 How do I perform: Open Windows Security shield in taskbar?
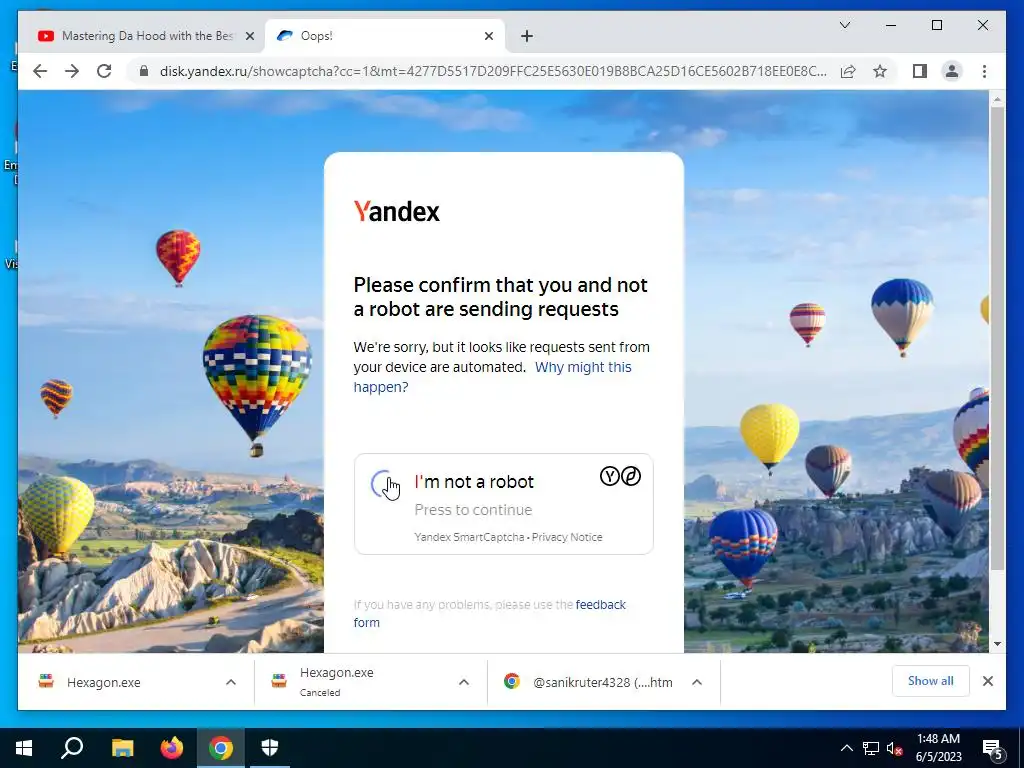pos(270,748)
